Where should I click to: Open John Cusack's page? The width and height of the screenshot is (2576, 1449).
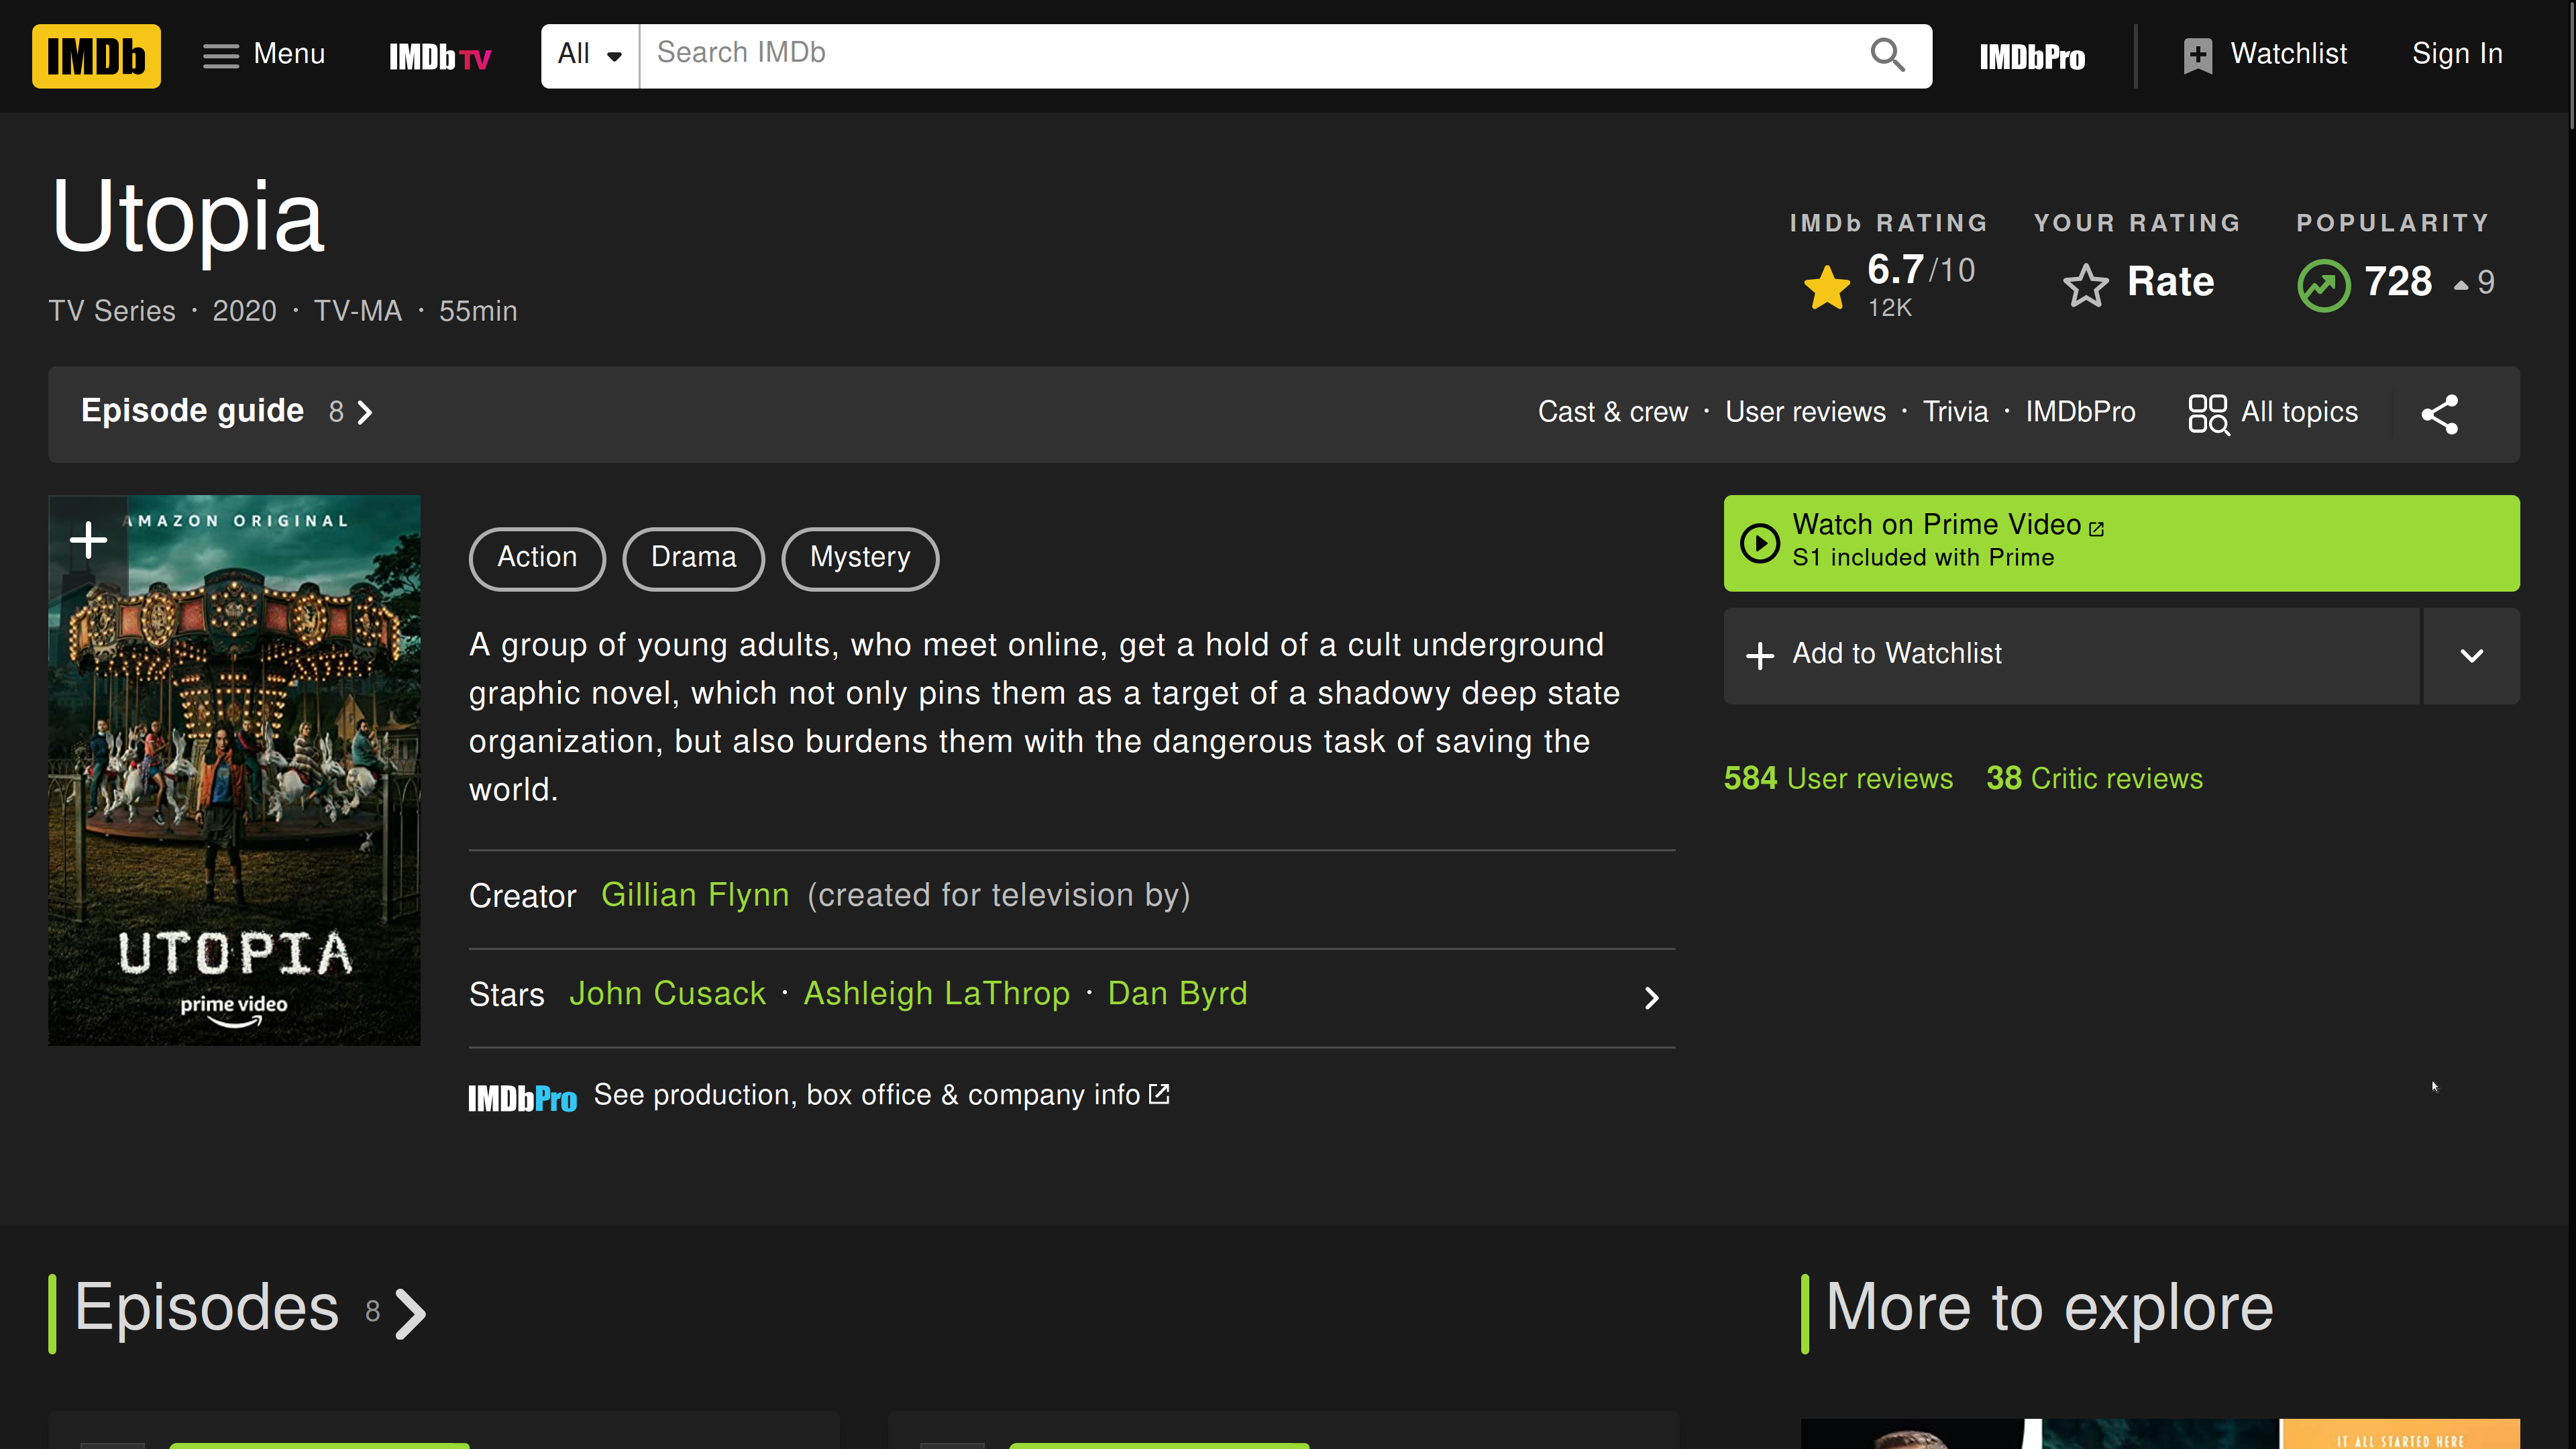tap(667, 994)
